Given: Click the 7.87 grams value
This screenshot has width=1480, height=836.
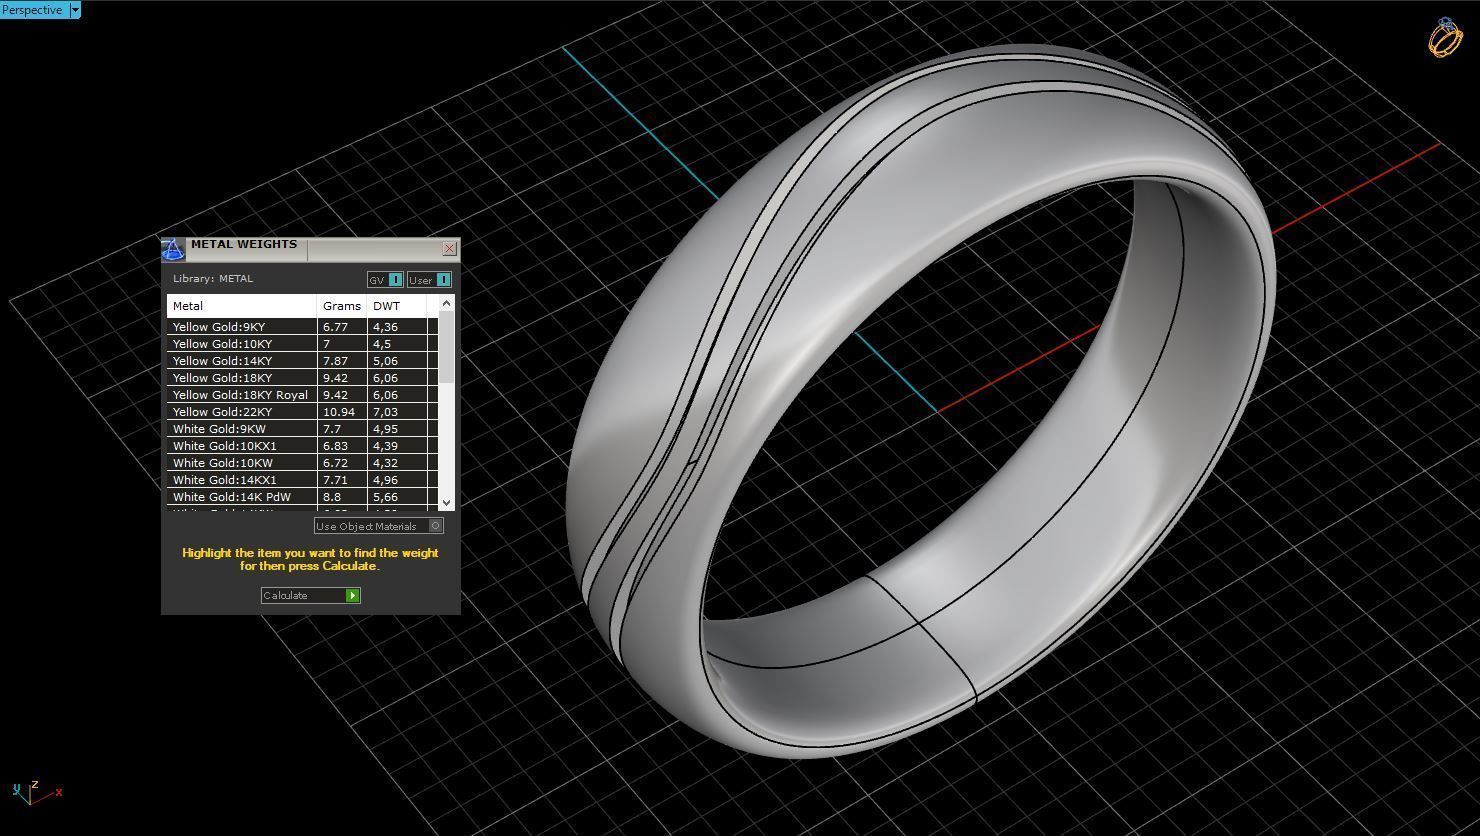Looking at the screenshot, I should point(335,361).
